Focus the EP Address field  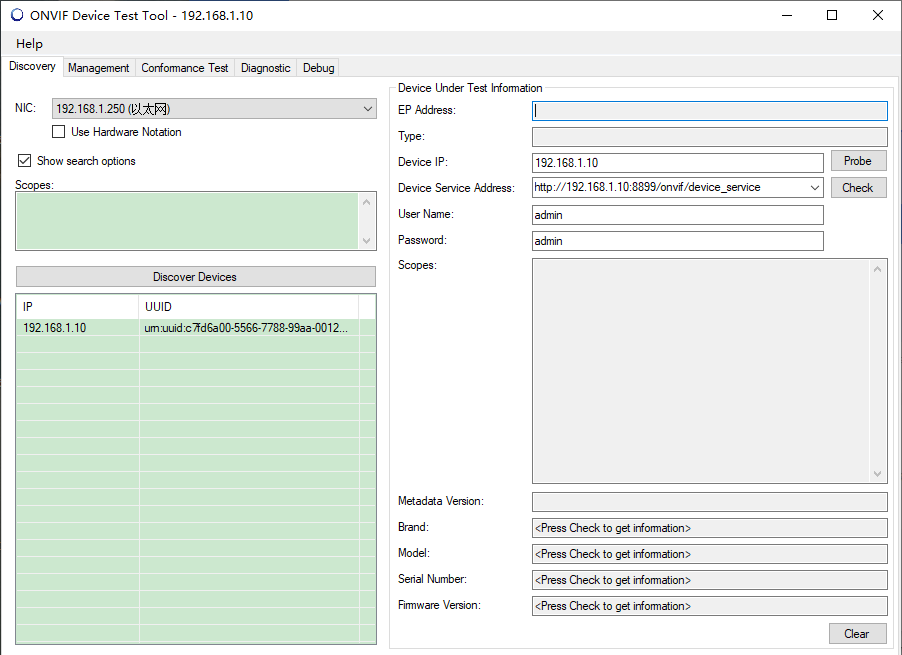(709, 110)
